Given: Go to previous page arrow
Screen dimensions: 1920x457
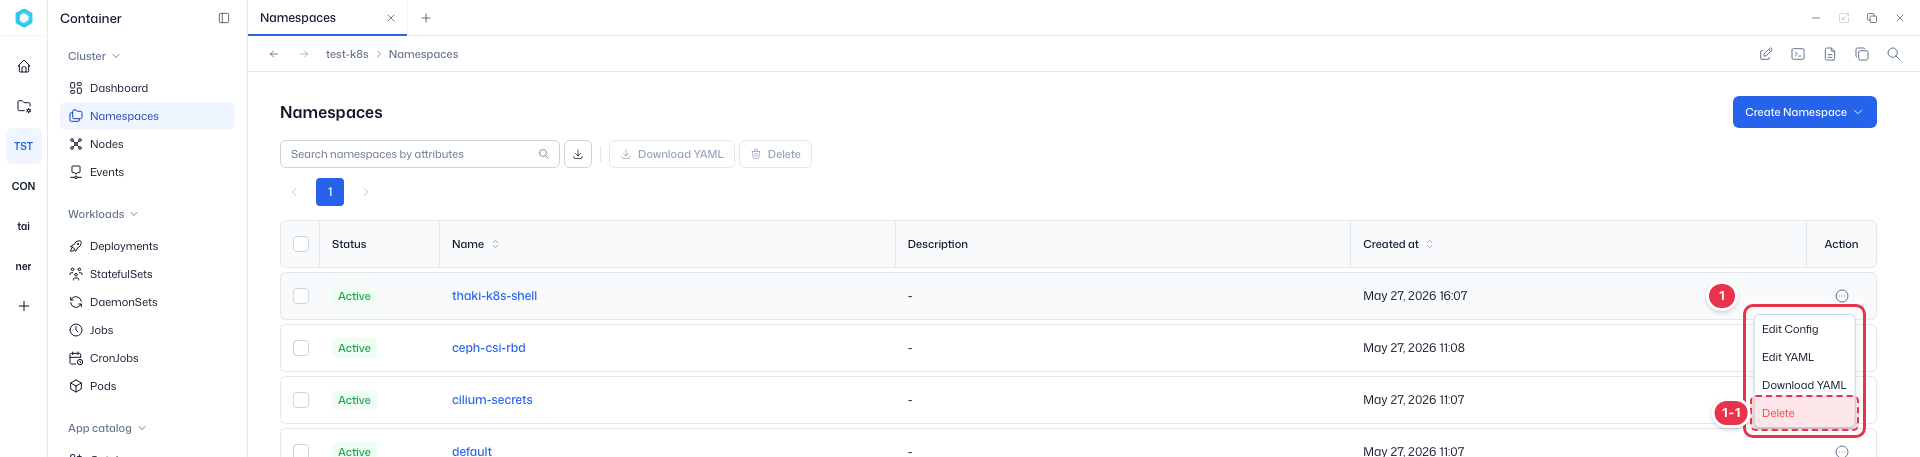Looking at the screenshot, I should tap(294, 192).
